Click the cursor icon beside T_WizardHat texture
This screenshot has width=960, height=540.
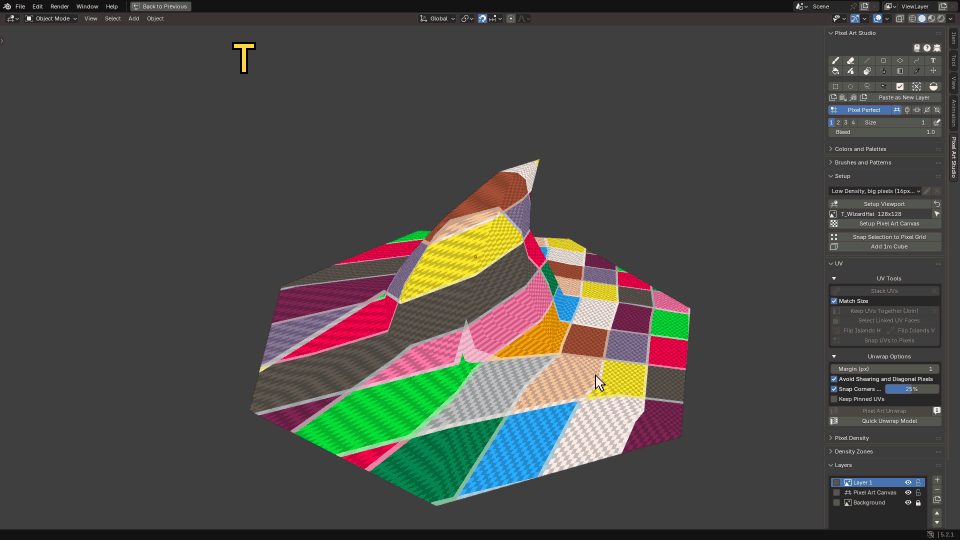click(x=937, y=214)
